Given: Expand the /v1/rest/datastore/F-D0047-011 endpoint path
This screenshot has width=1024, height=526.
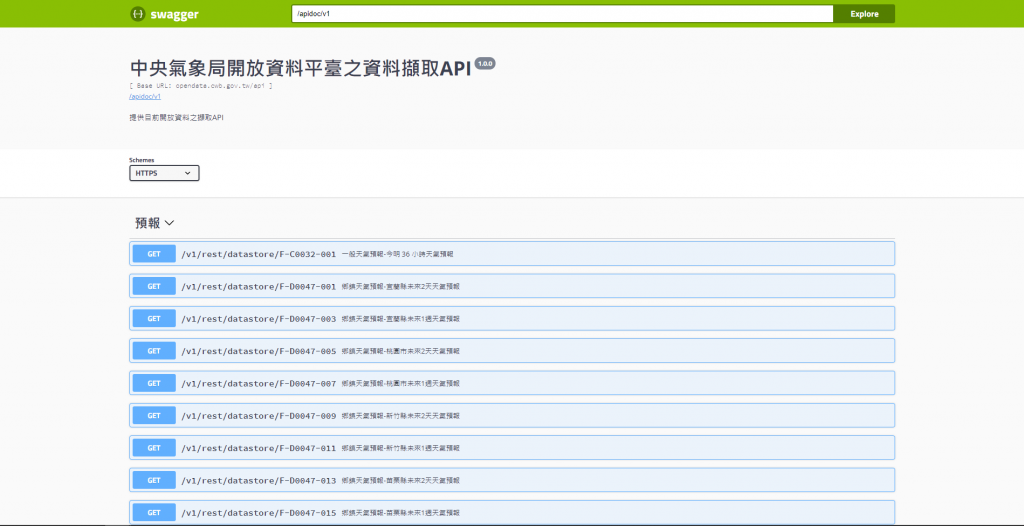Looking at the screenshot, I should [259, 448].
